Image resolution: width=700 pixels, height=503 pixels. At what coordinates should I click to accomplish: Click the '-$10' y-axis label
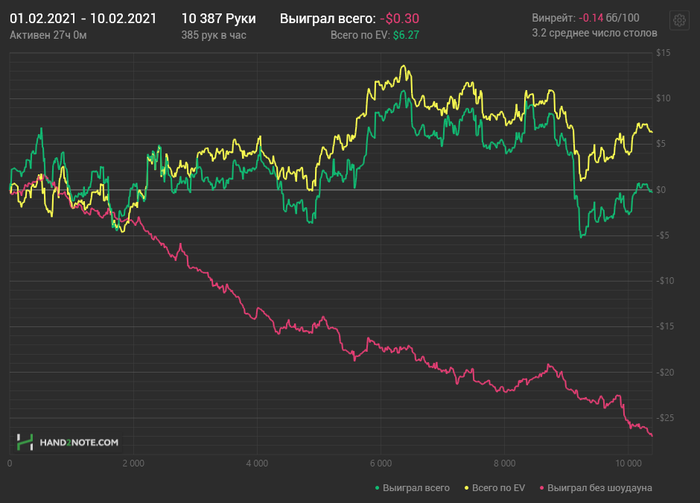[665, 281]
